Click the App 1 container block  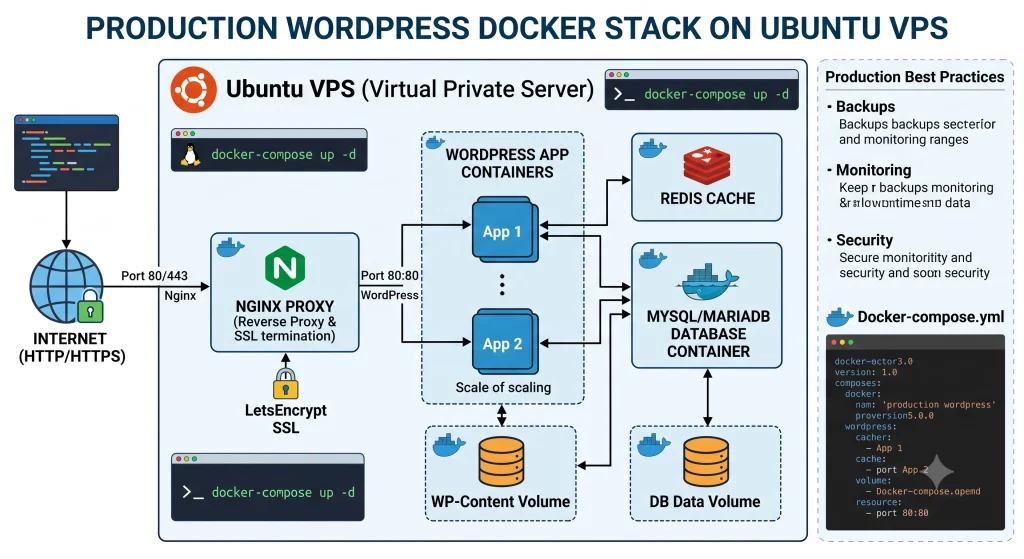click(x=504, y=230)
